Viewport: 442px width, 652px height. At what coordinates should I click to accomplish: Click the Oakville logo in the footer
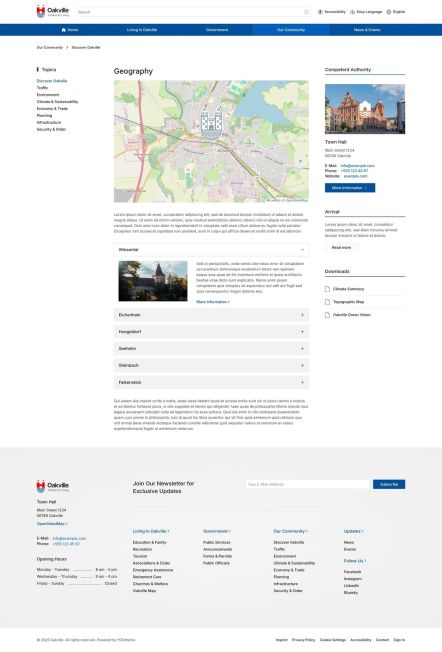click(53, 487)
